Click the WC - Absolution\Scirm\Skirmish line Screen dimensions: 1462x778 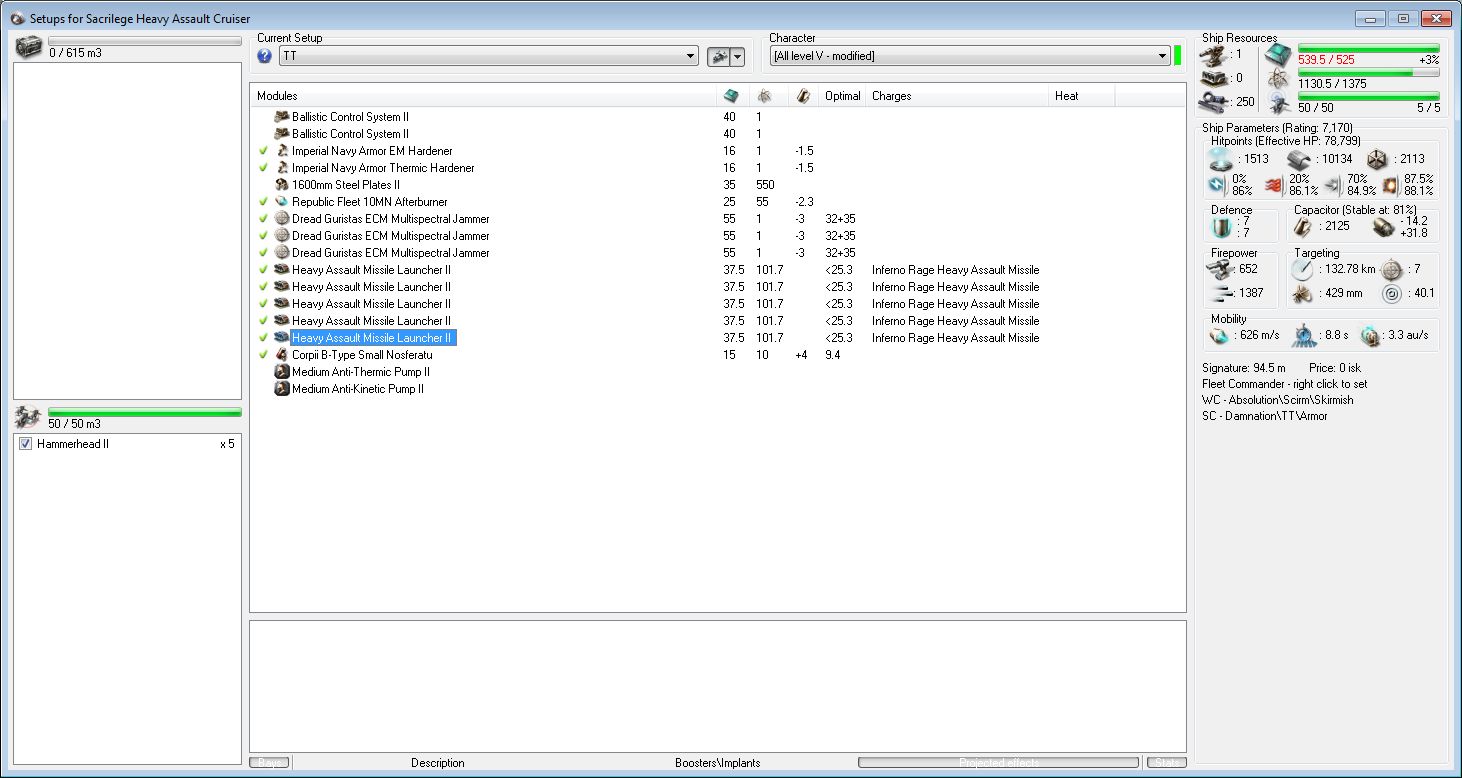click(x=1278, y=400)
